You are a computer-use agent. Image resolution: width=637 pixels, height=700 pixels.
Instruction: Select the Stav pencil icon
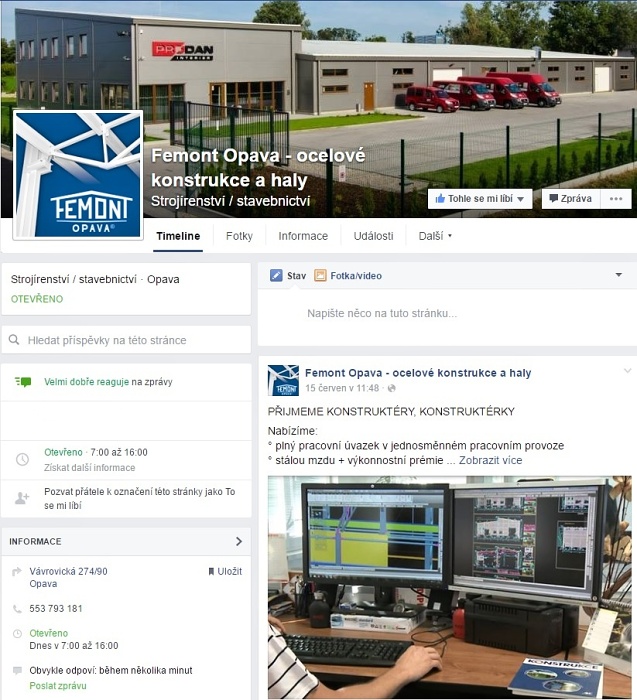[x=277, y=275]
